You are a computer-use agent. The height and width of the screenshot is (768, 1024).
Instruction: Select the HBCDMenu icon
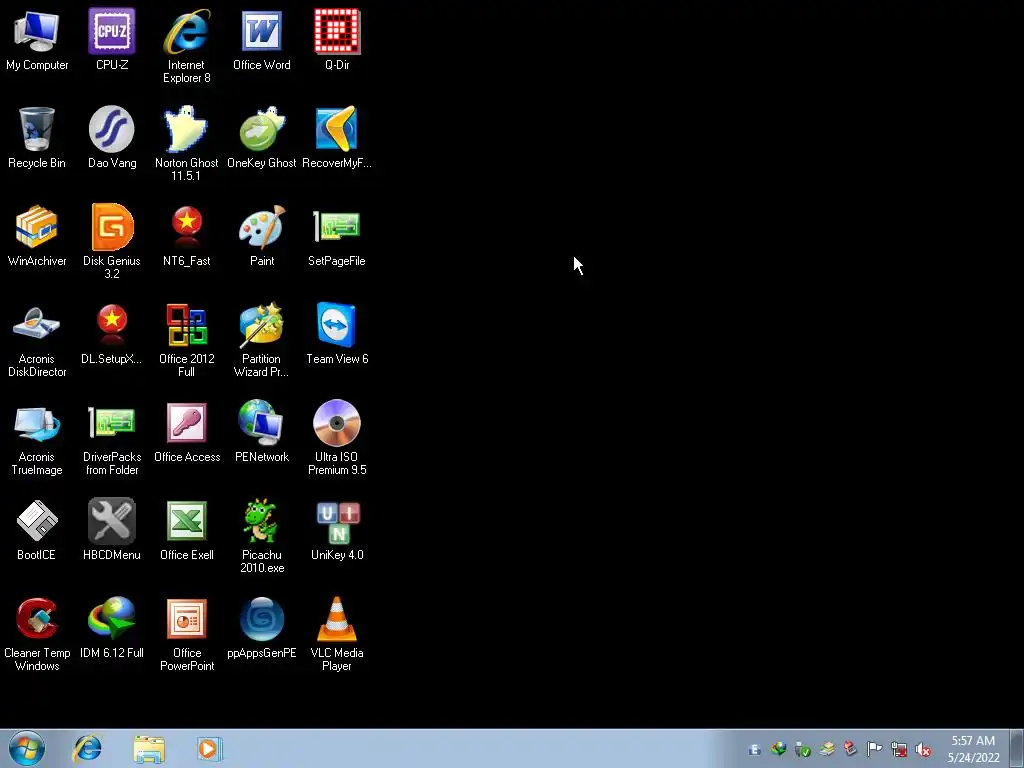112,529
